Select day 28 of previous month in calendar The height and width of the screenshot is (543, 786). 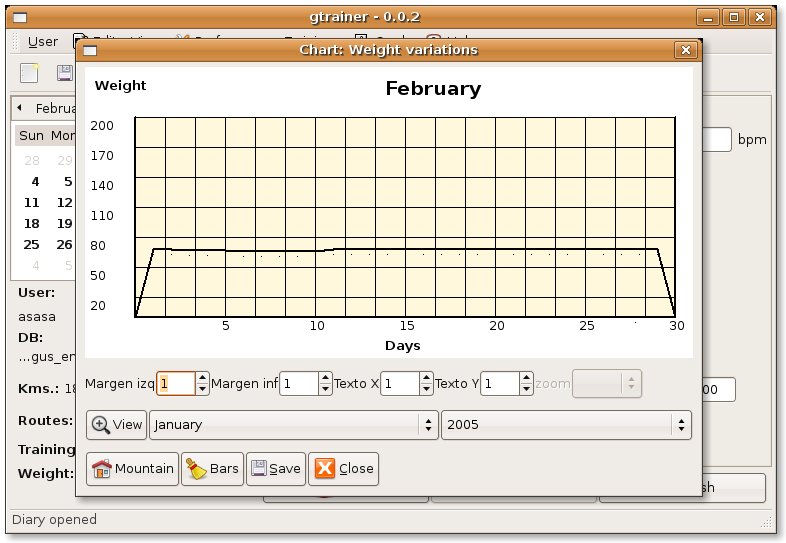(x=32, y=160)
